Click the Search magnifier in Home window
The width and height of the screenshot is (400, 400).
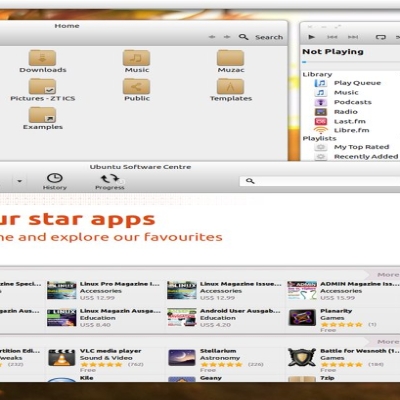[x=244, y=37]
